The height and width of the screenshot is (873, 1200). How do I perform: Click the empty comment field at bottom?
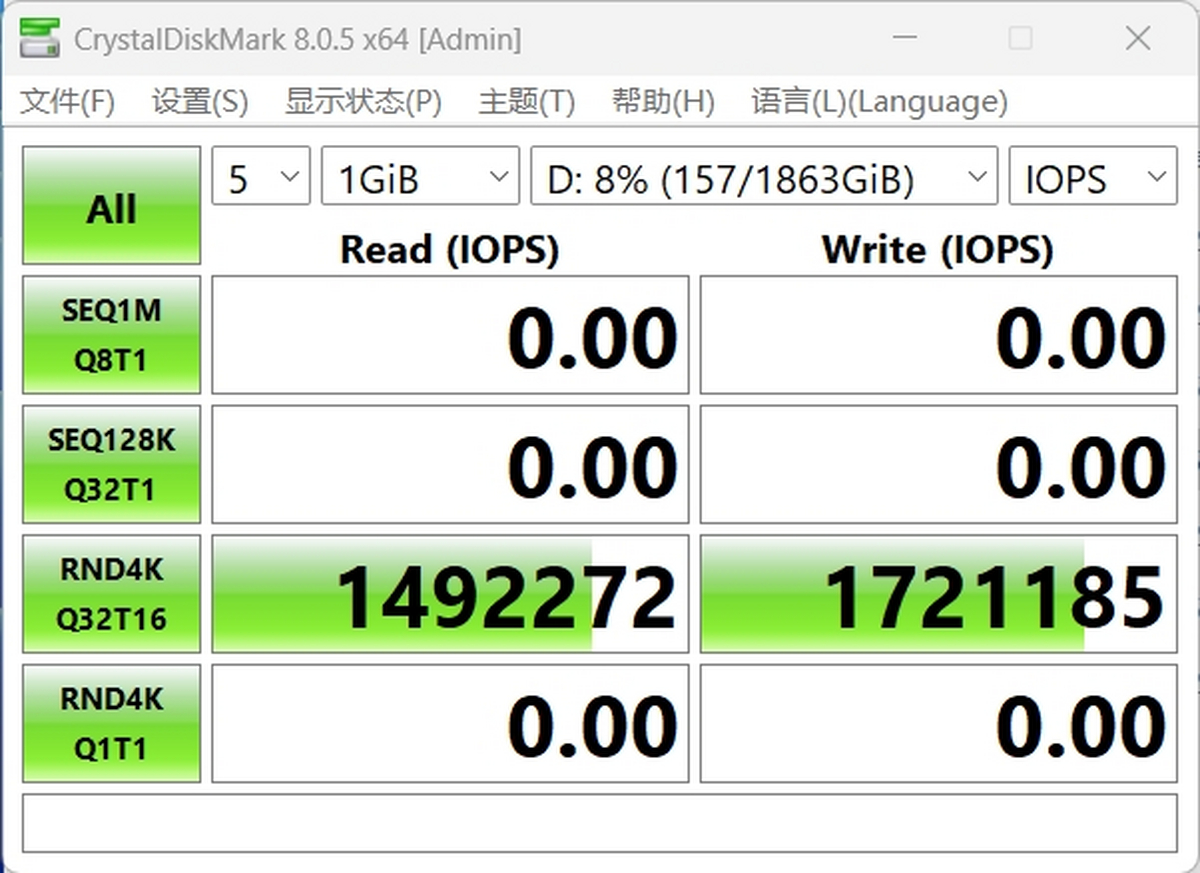click(x=599, y=824)
